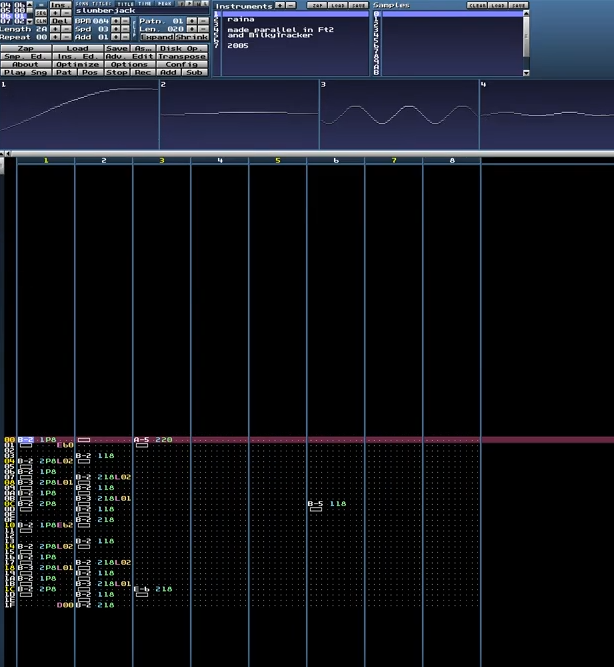Click Play Sng button
Image resolution: width=614 pixels, height=667 pixels.
[x=26, y=72]
